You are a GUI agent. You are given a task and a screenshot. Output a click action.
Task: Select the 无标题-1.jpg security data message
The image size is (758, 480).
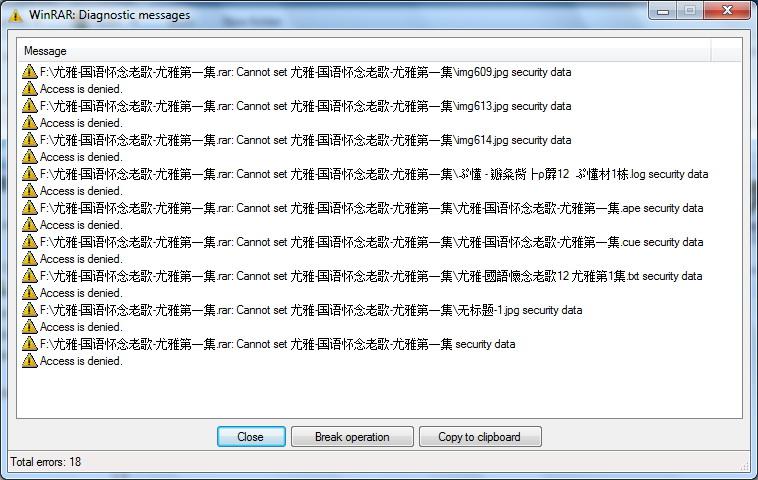pos(311,310)
